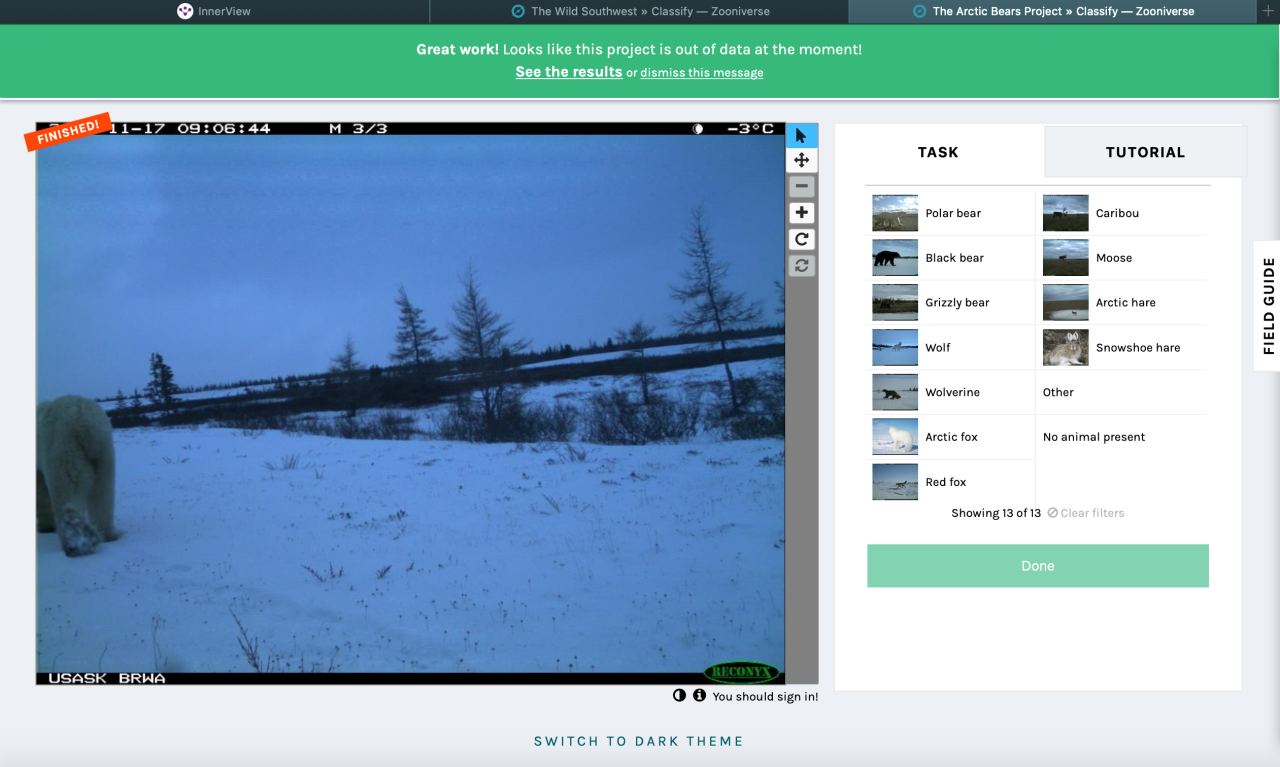Zoom in on the subject image
Screen dimensions: 1280x767
coord(801,213)
